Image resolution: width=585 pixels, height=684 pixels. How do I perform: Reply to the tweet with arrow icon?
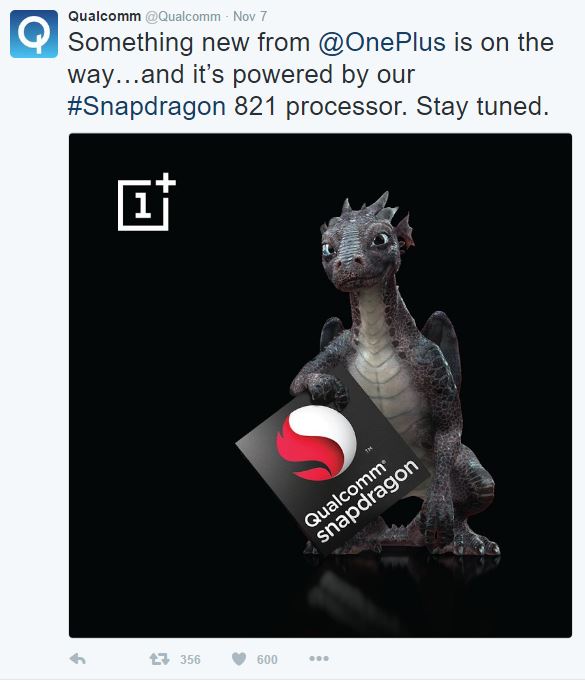tap(78, 659)
